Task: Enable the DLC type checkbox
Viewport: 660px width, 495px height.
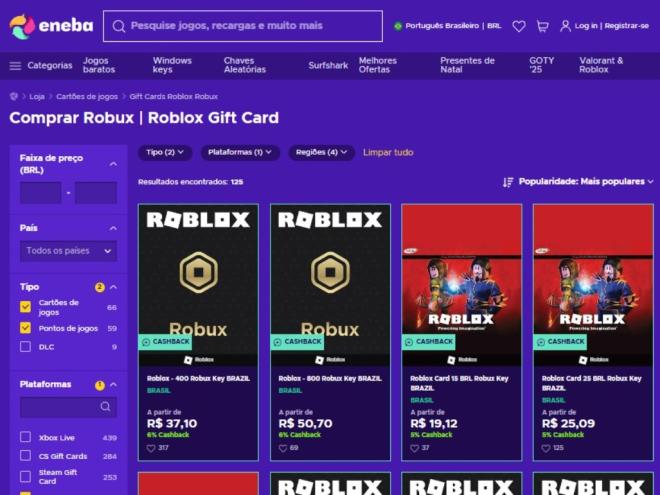Action: tap(25, 347)
